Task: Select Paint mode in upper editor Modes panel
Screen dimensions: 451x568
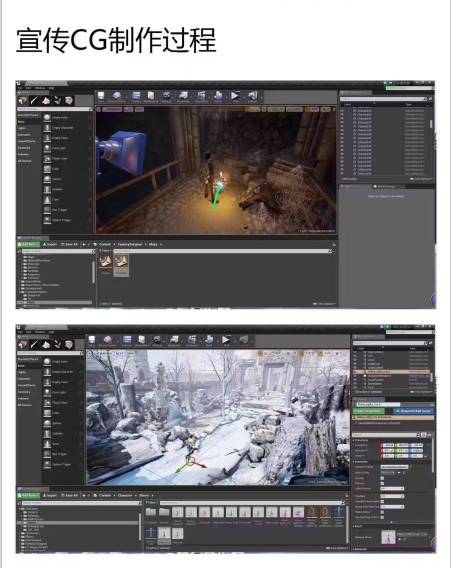Action: pyautogui.click(x=34, y=100)
